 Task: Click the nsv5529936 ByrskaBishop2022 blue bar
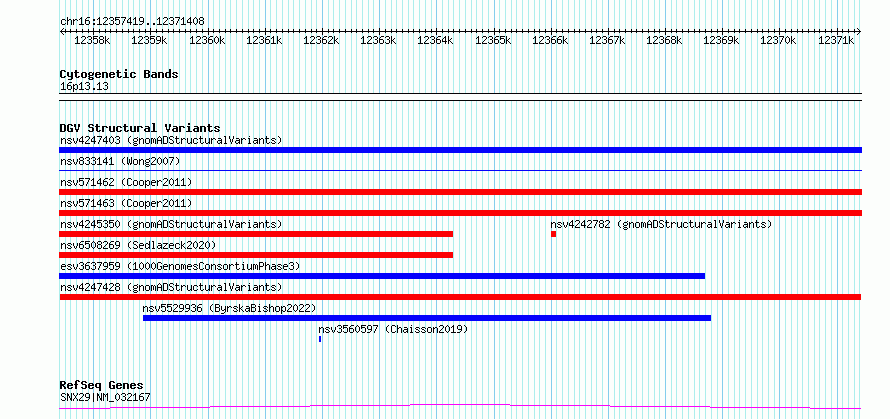coord(427,318)
